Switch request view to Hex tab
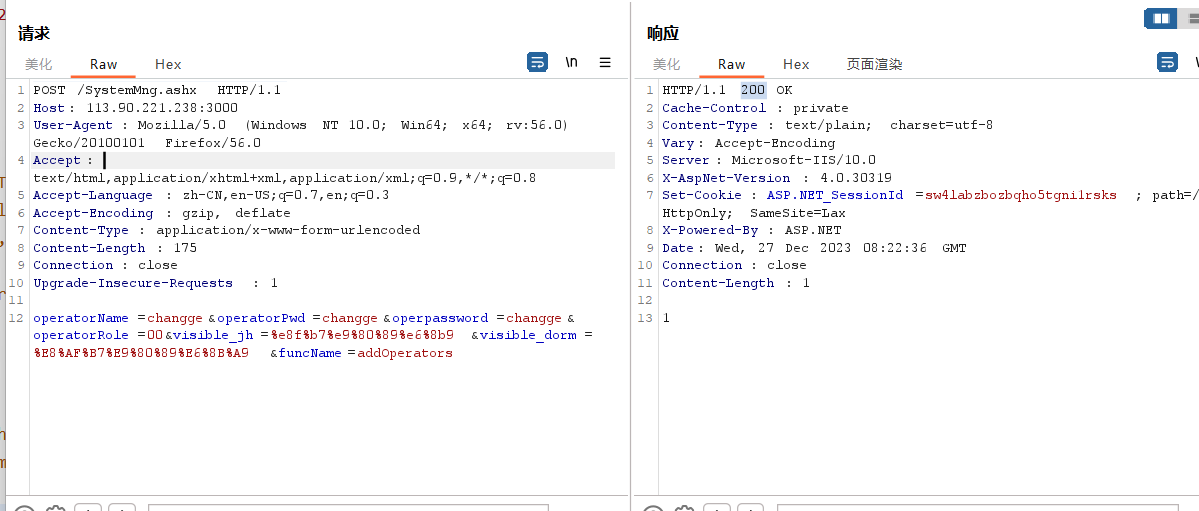Viewport: 1199px width, 511px height. (x=168, y=64)
